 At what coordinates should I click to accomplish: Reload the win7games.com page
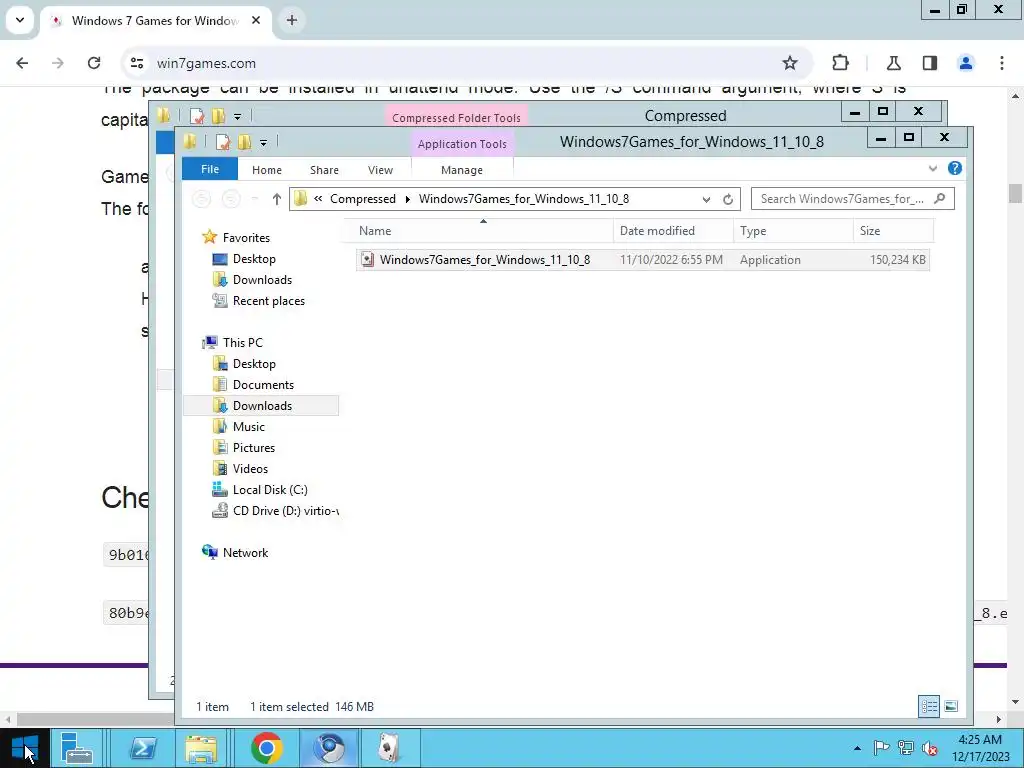pos(94,63)
